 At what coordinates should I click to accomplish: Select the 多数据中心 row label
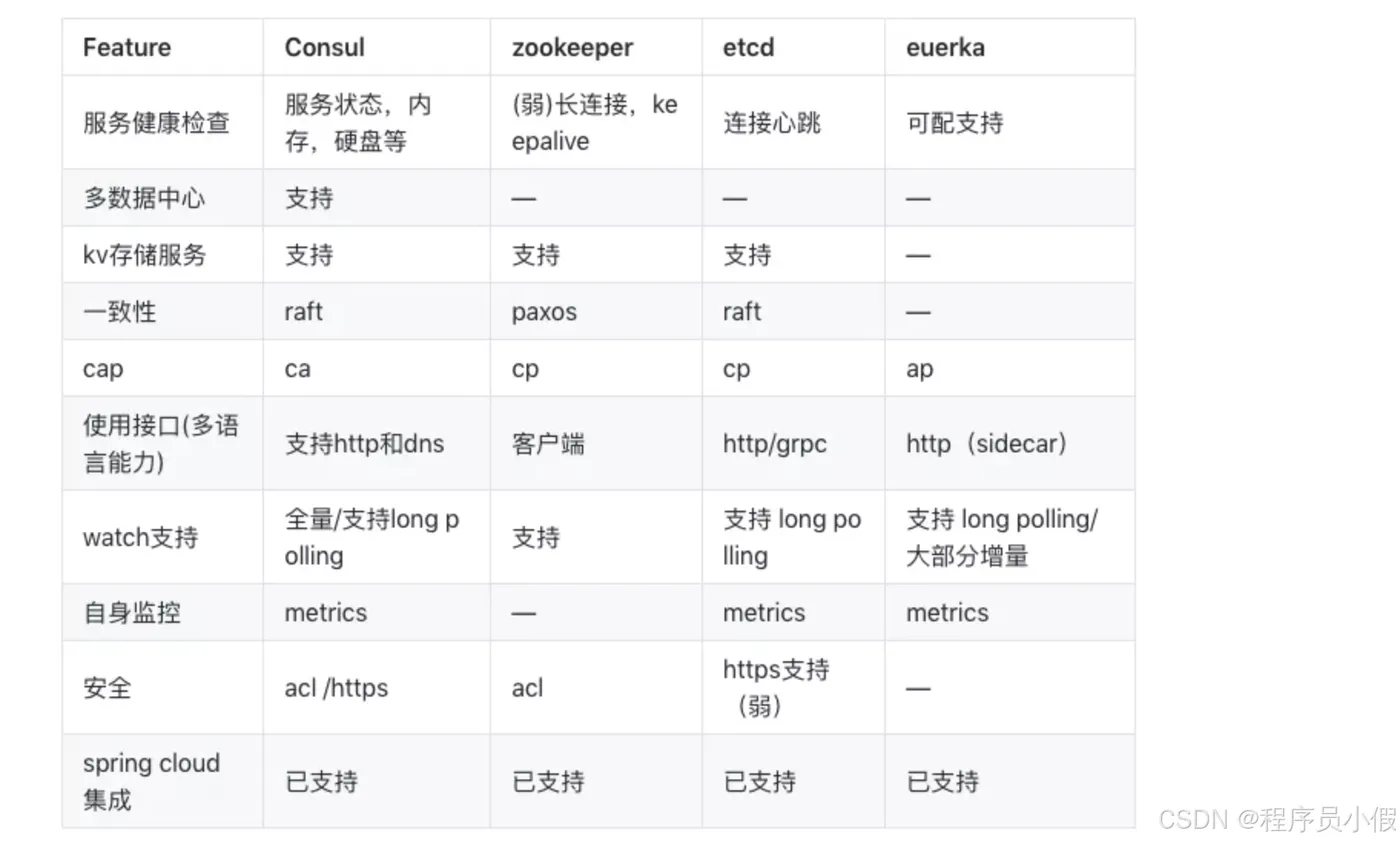coord(144,198)
